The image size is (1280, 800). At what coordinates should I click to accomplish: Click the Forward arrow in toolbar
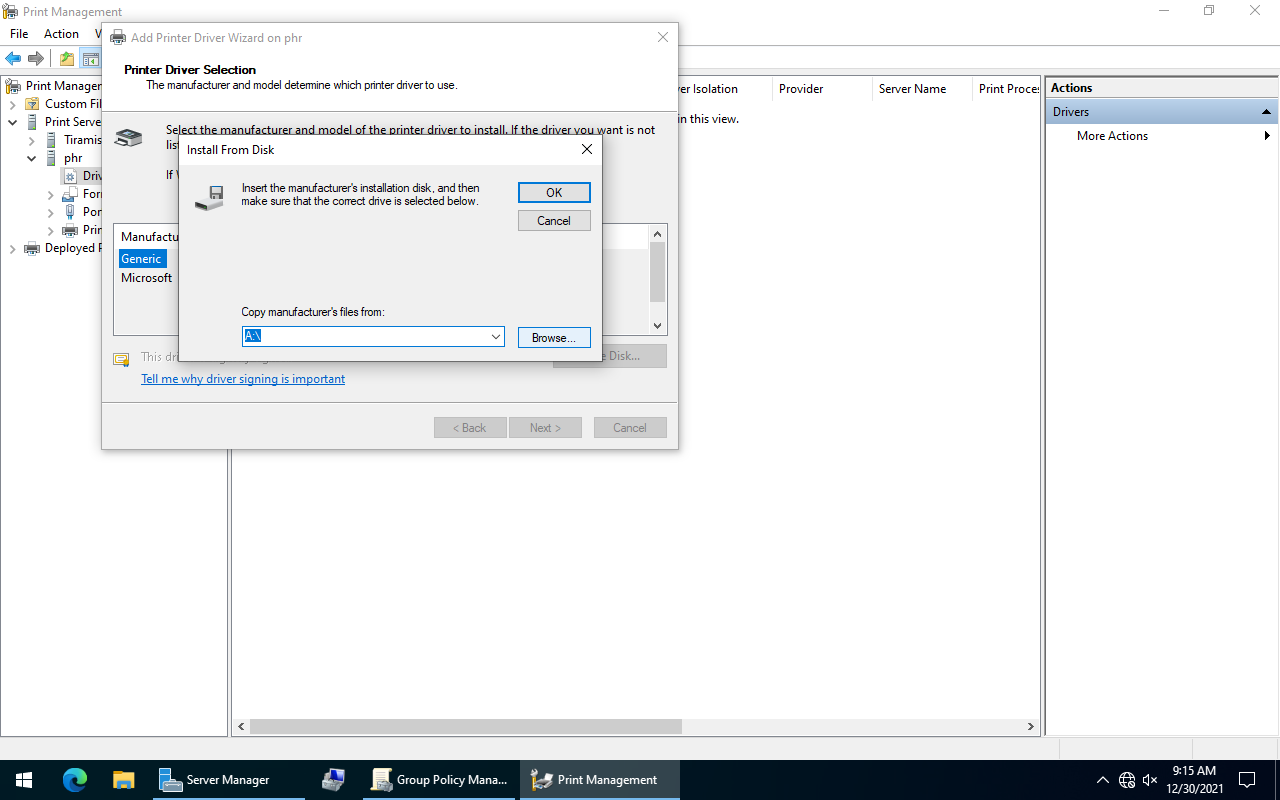pyautogui.click(x=36, y=59)
